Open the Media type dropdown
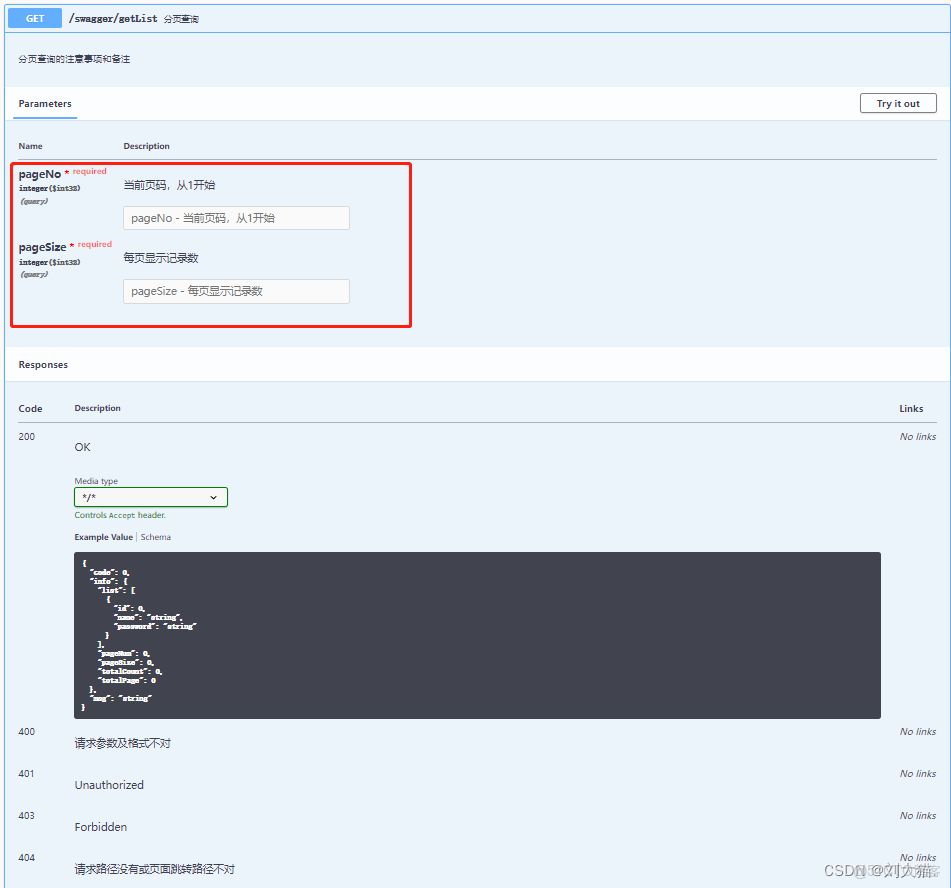The height and width of the screenshot is (888, 951). pyautogui.click(x=150, y=497)
